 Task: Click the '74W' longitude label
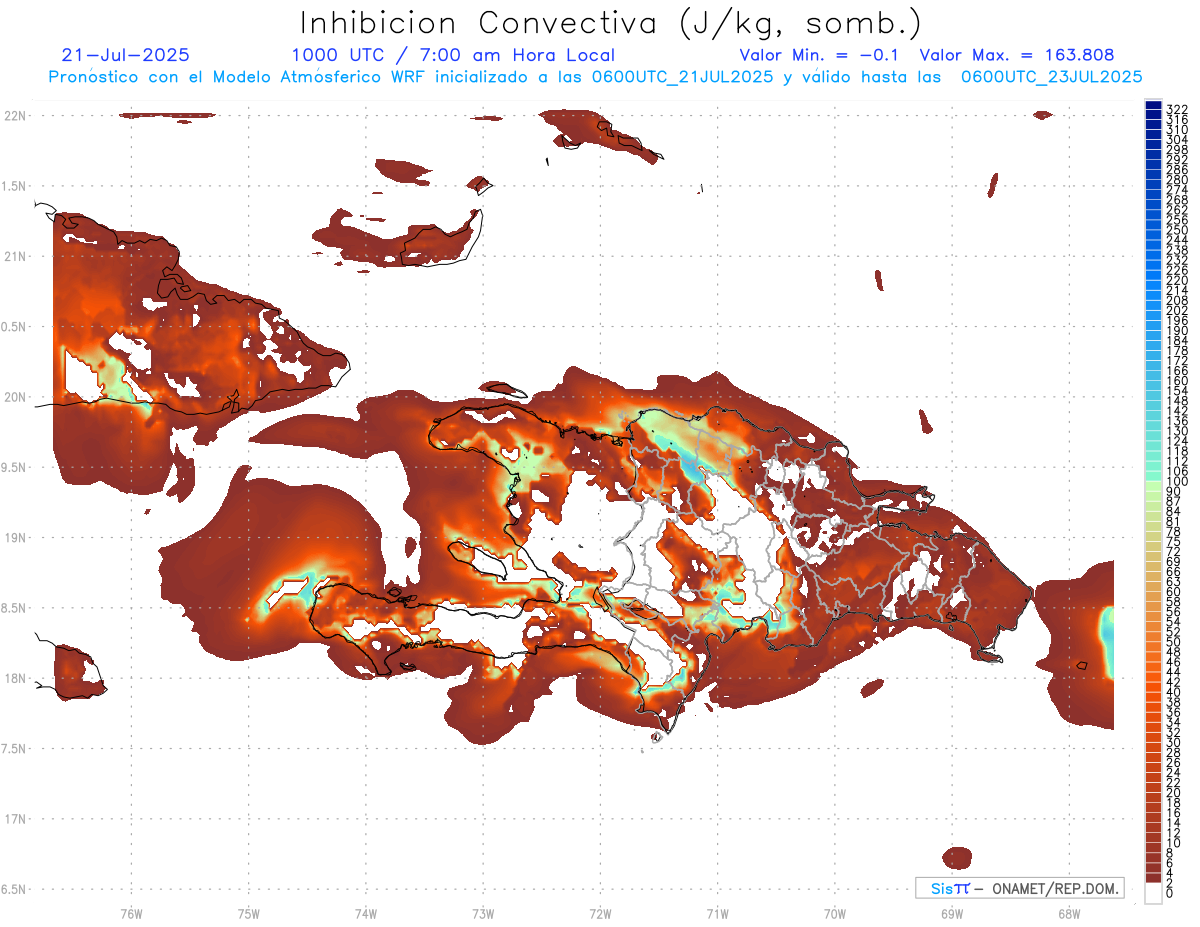(x=366, y=913)
